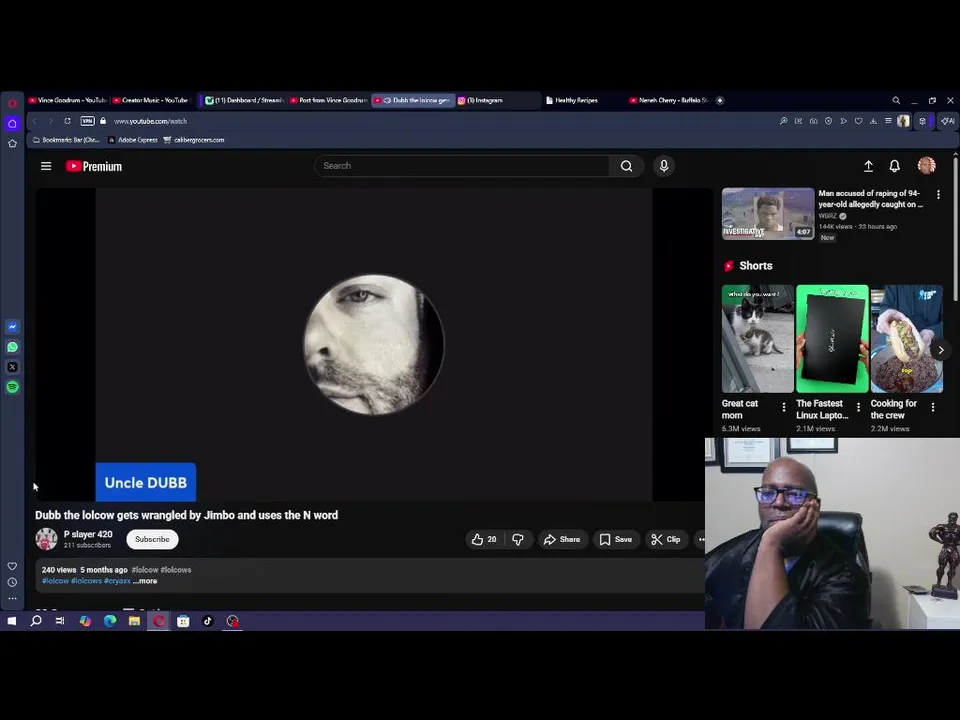Viewport: 960px width, 720px height.
Task: Open Task View on the taskbar
Action: (x=60, y=621)
